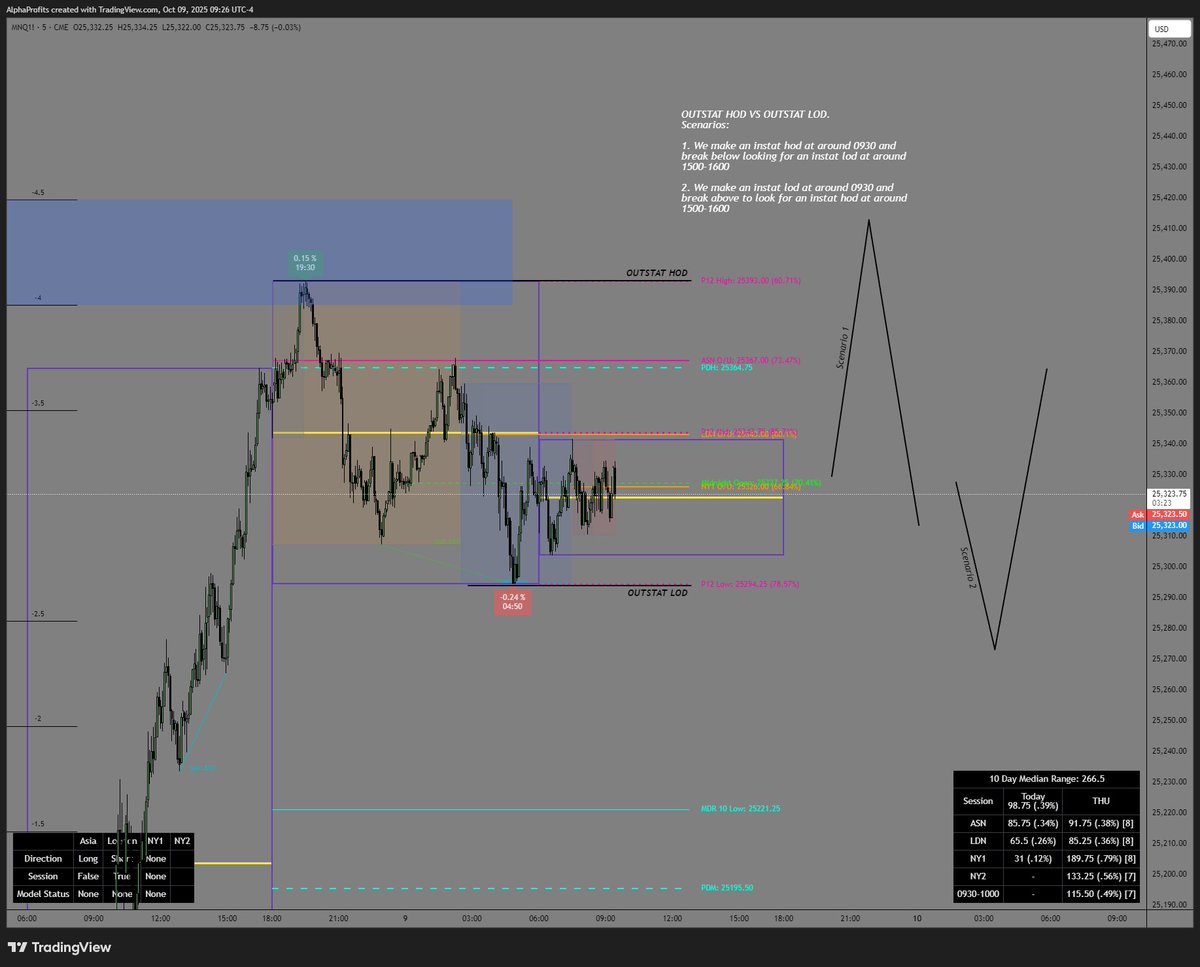
Task: Click the Today 98.75 (.39%) column header
Action: pos(1032,800)
